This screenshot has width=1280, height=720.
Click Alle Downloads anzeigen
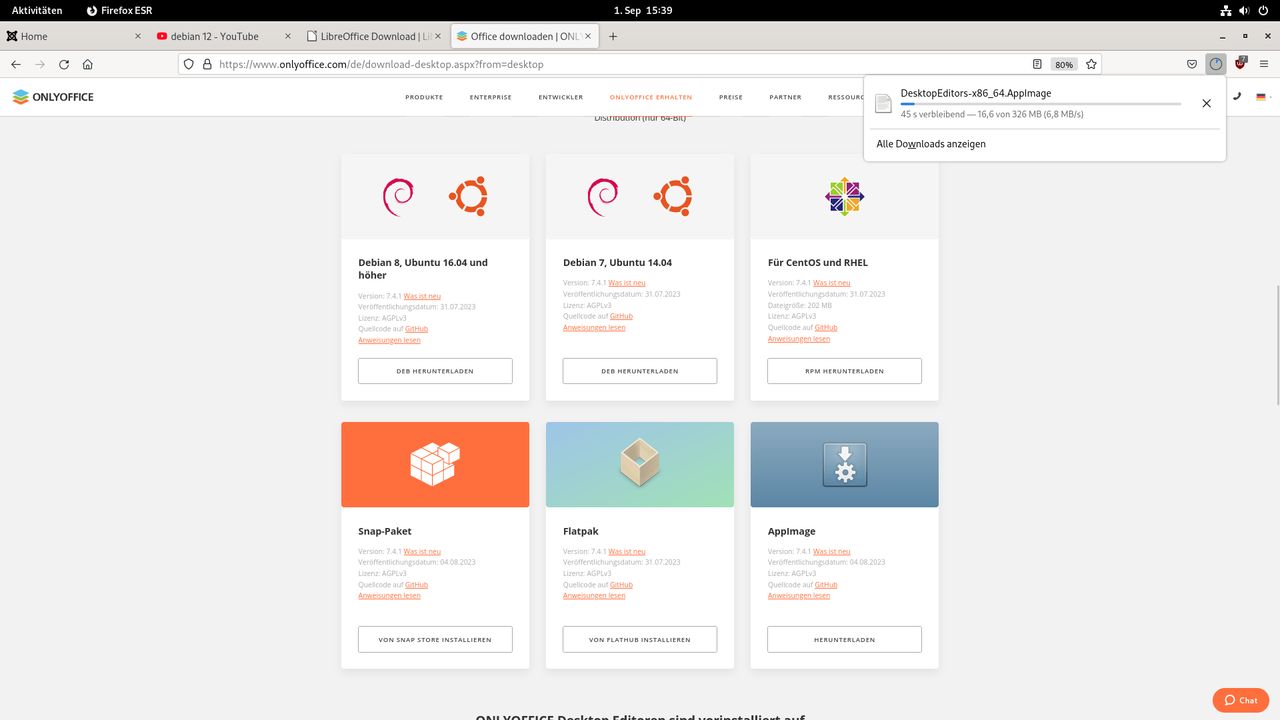tap(931, 144)
